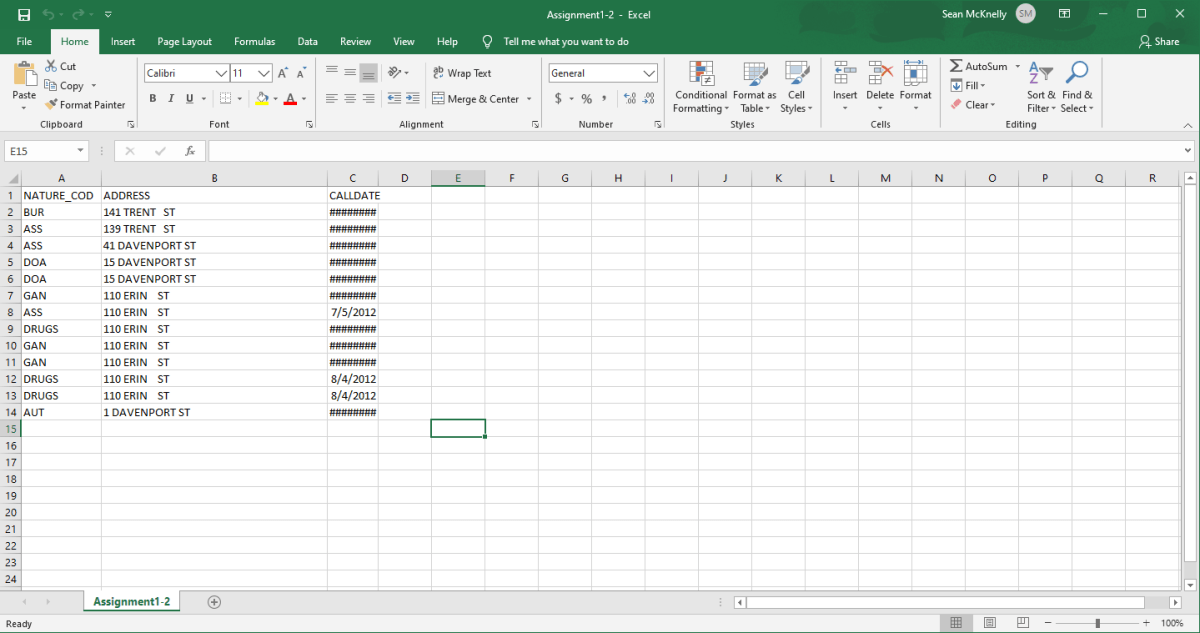Apply the yellow Fill Color
The width and height of the screenshot is (1200, 633).
point(261,98)
